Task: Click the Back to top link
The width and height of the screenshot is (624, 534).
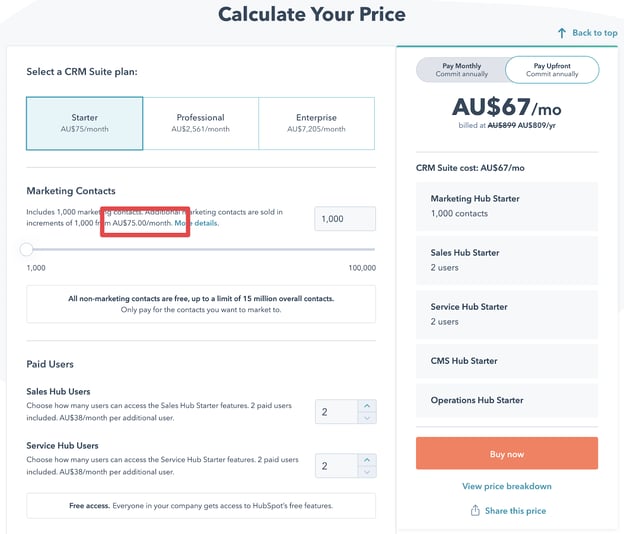Action: 594,33
